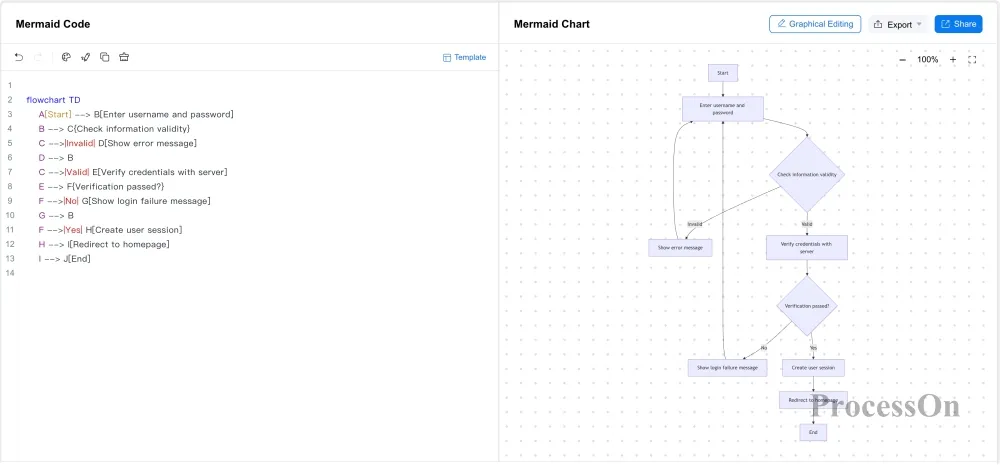The width and height of the screenshot is (1000, 465).
Task: Click code line 'B --> C{Check information validity}'
Action: click(x=114, y=129)
